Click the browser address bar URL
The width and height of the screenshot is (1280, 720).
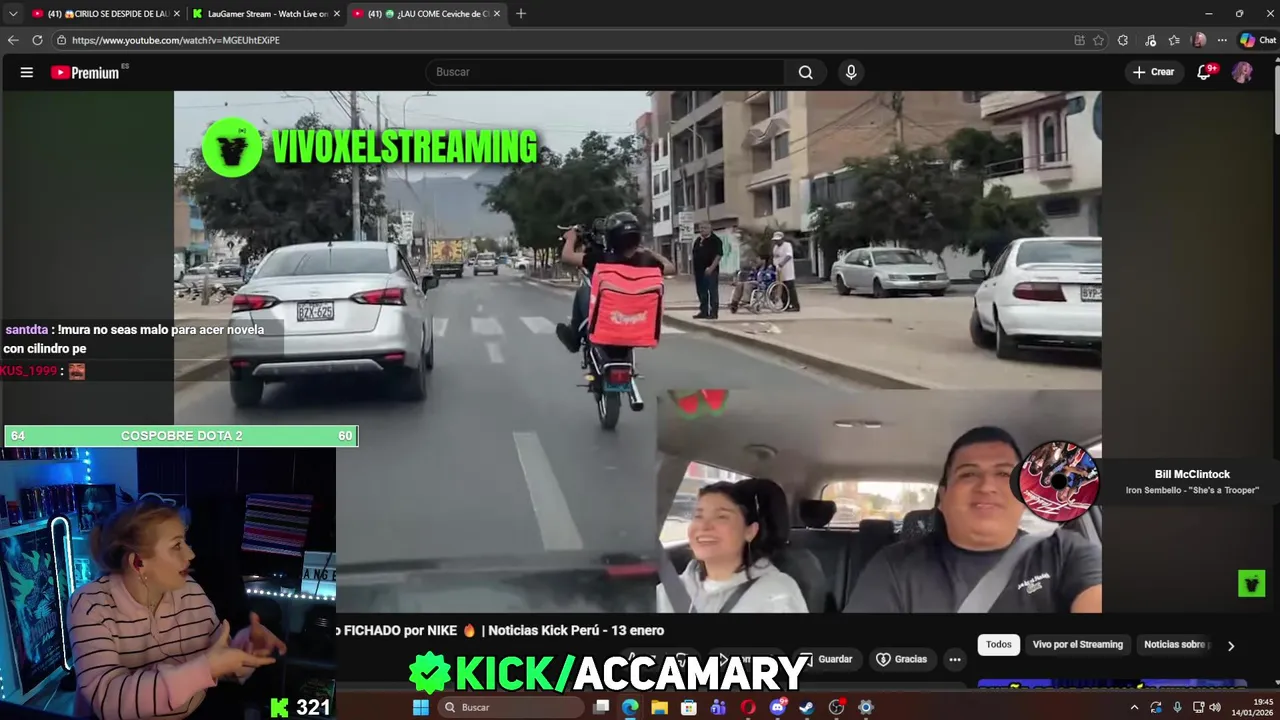(x=176, y=40)
